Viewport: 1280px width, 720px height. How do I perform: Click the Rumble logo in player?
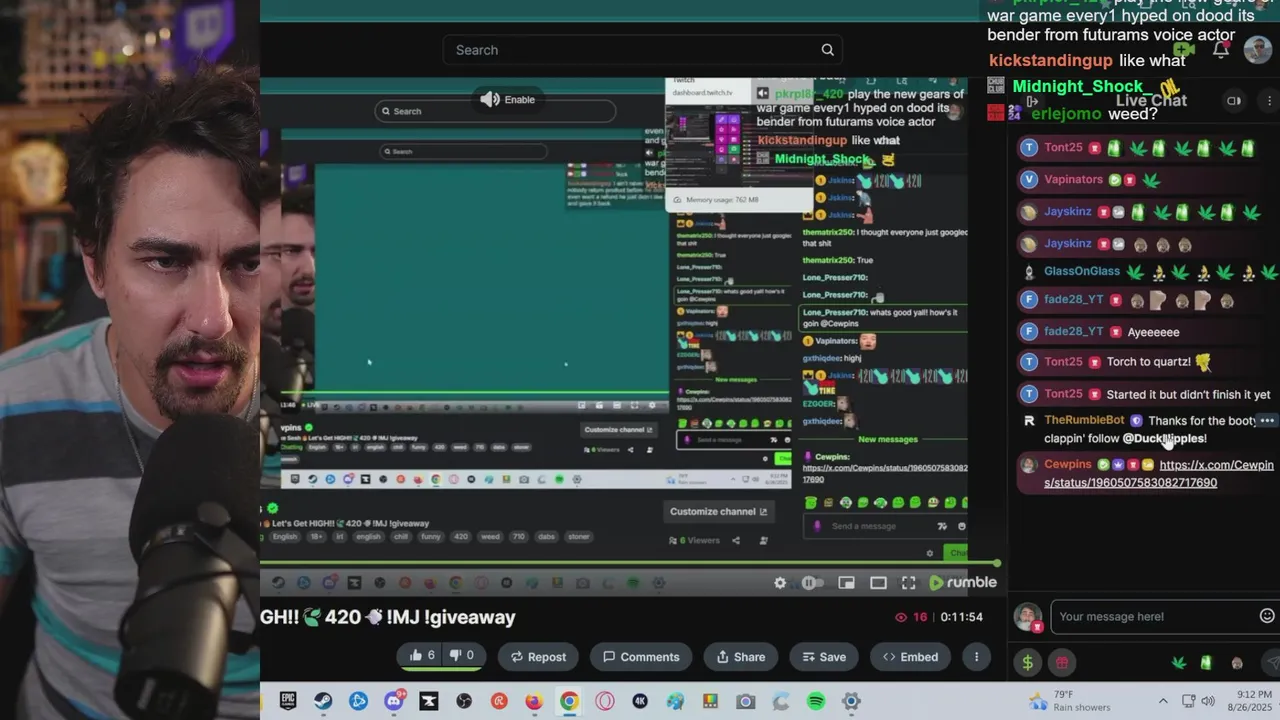pos(963,583)
